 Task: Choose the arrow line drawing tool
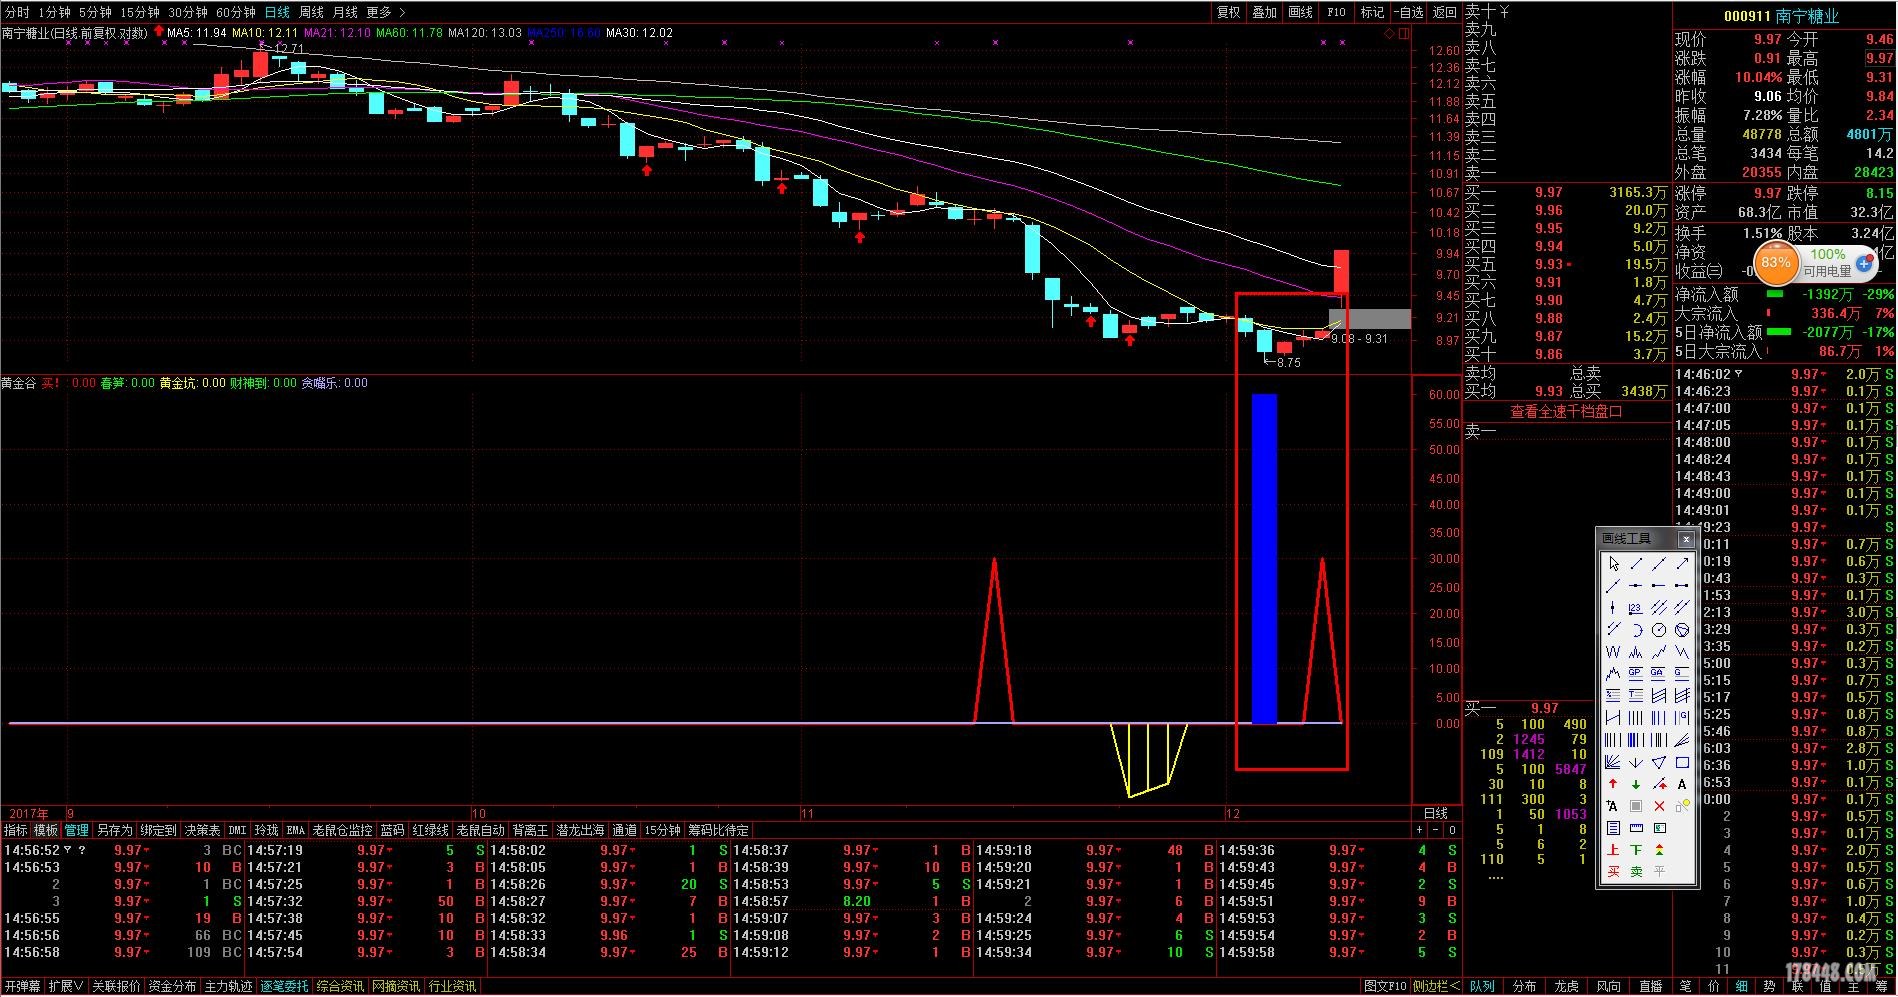pos(1682,564)
